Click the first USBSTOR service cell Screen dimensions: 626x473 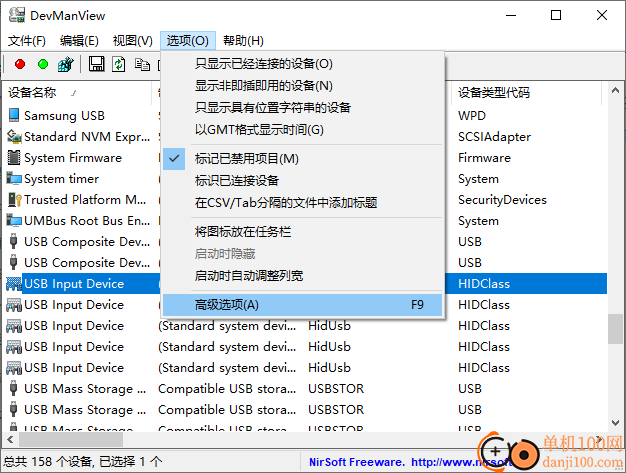click(x=336, y=388)
